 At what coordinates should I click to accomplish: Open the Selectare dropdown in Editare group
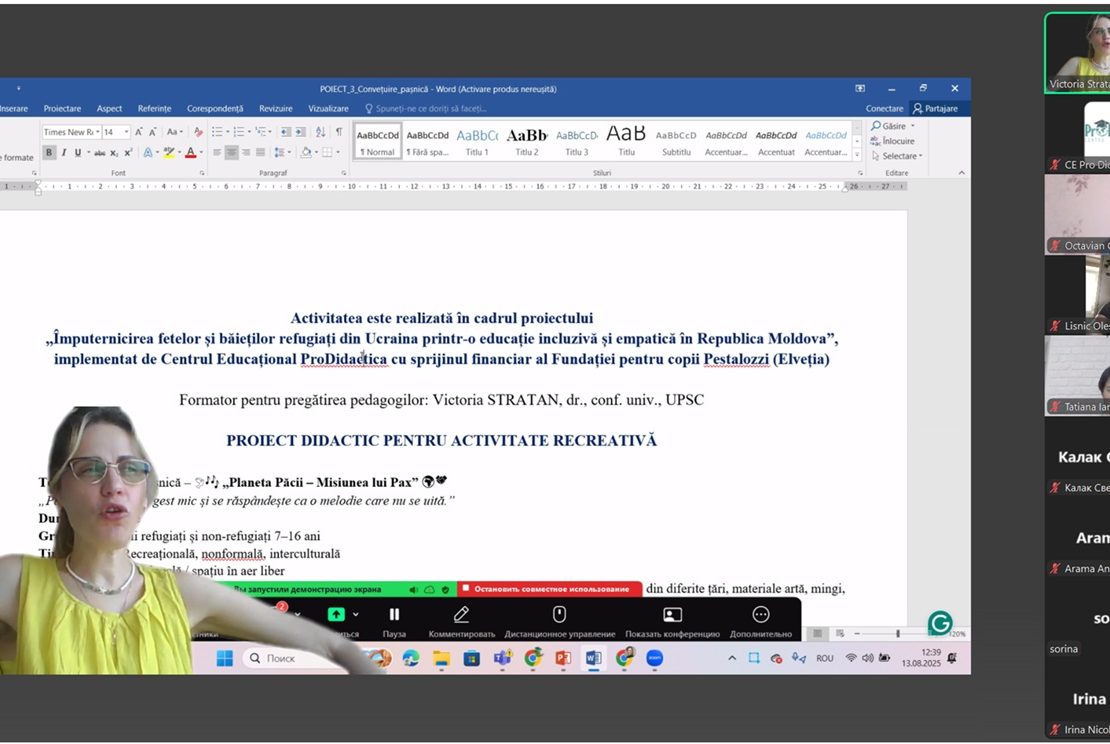pos(897,156)
